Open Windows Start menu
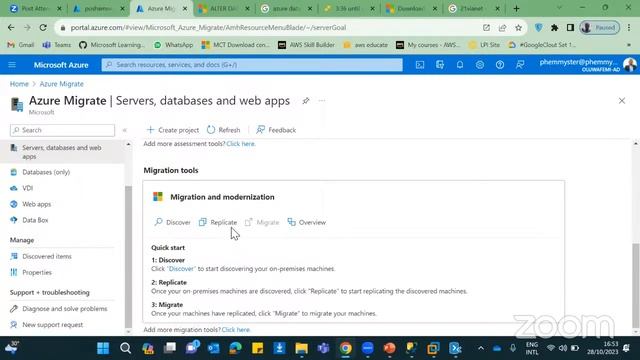 click(x=103, y=348)
